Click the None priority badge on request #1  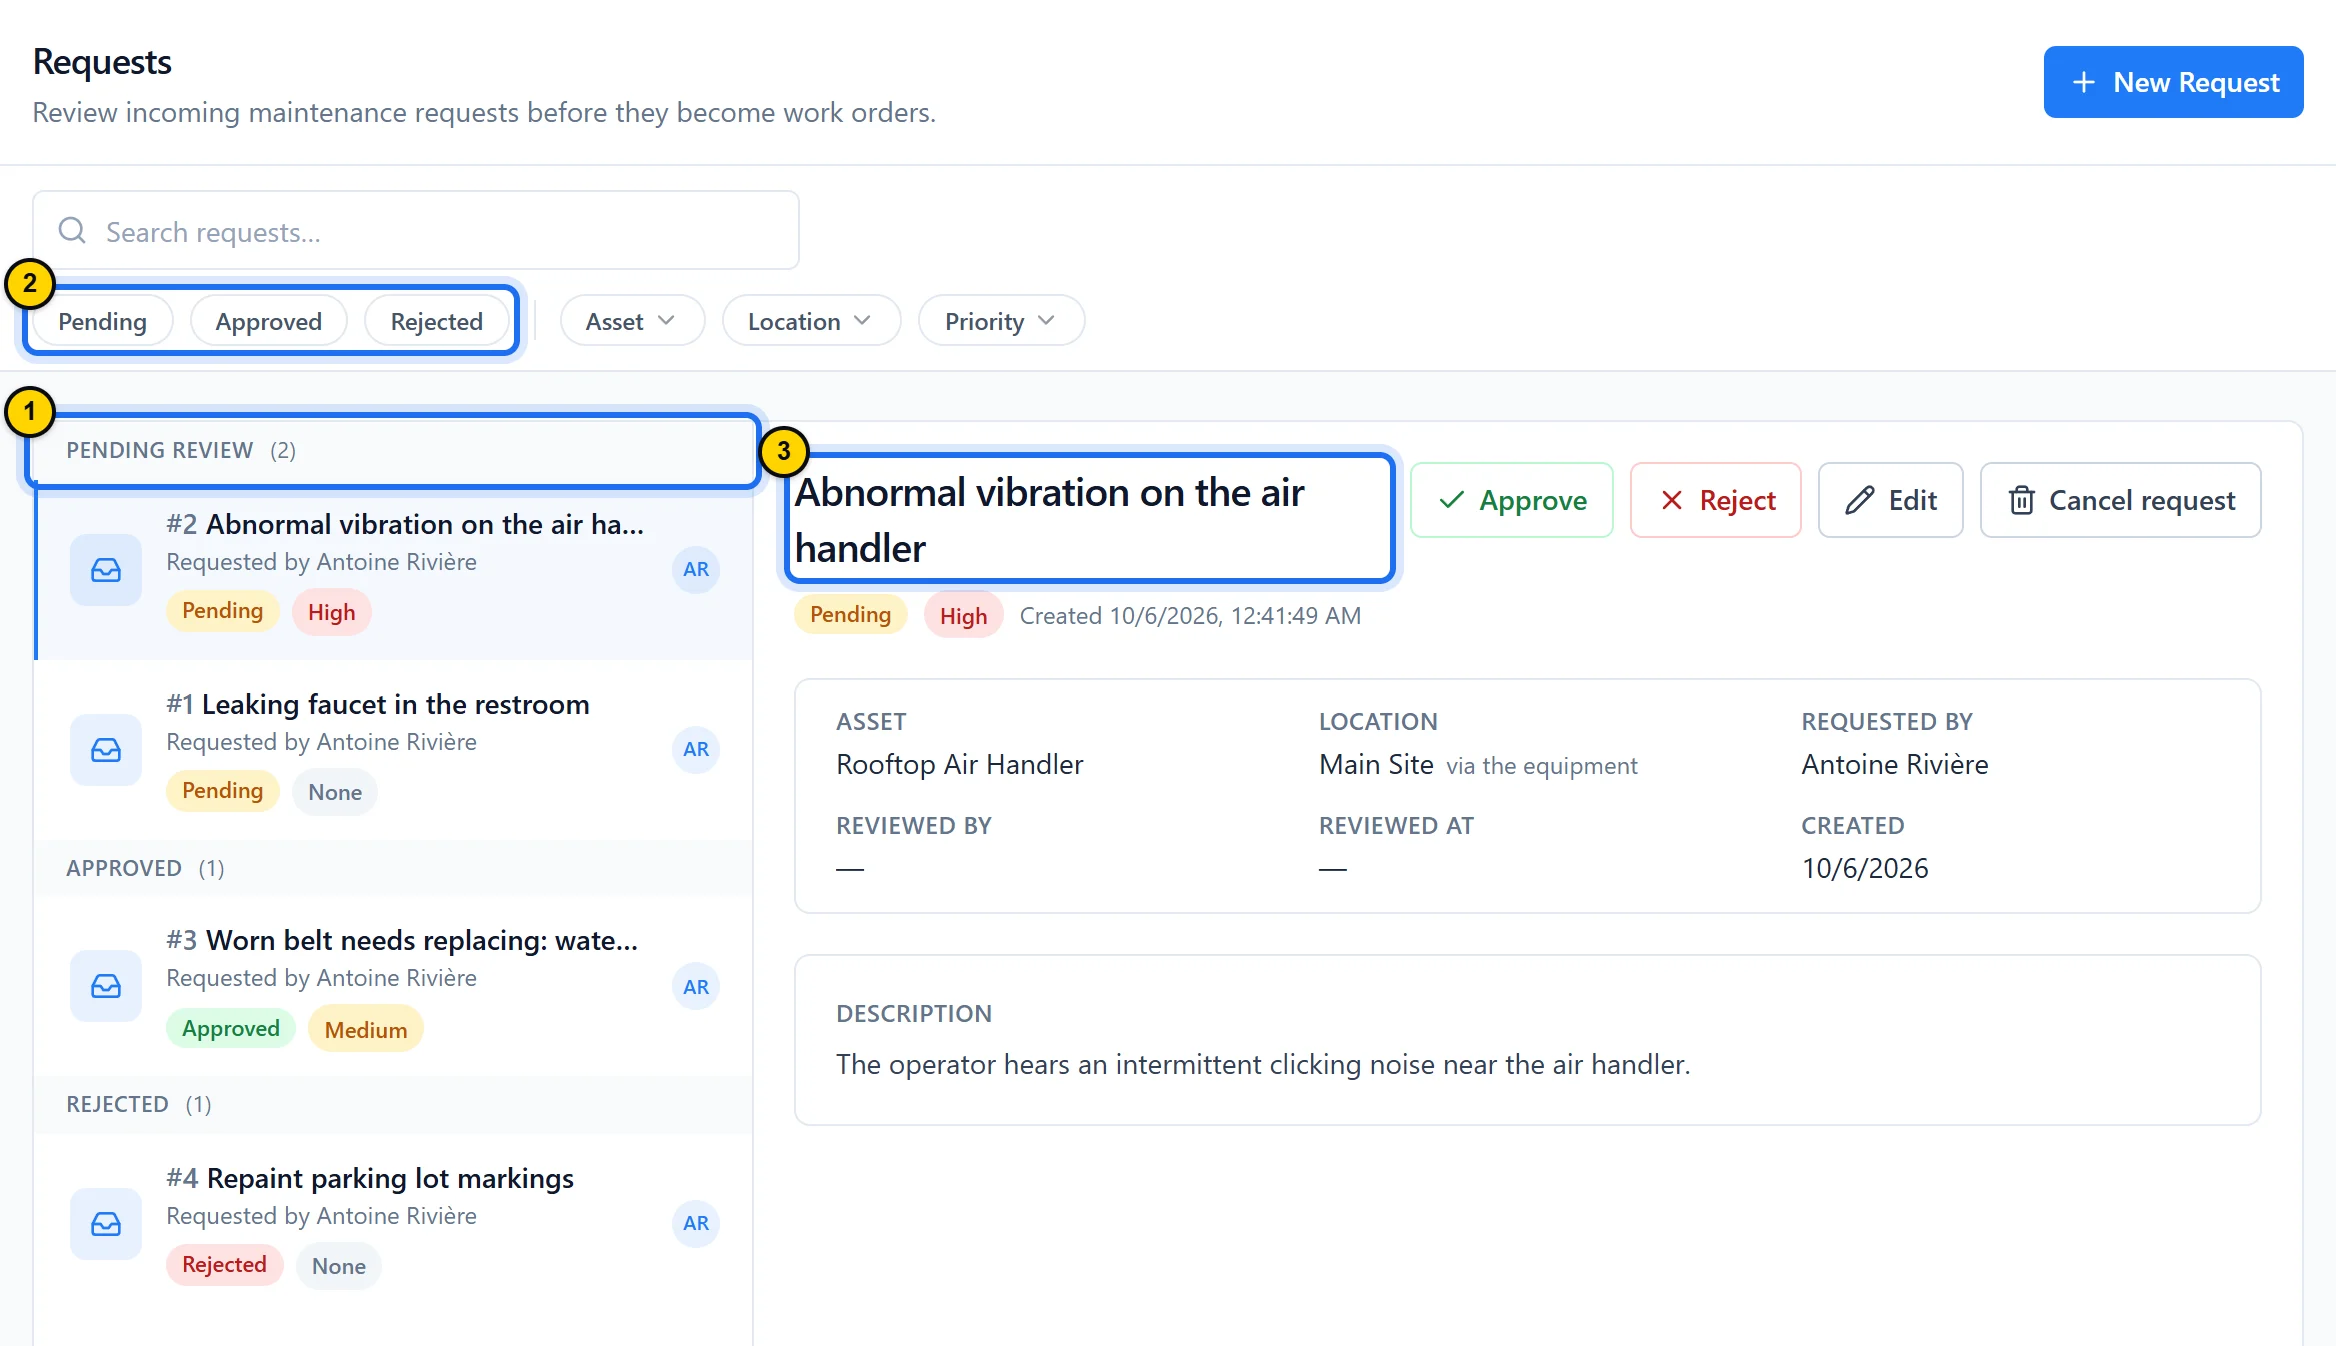335,792
